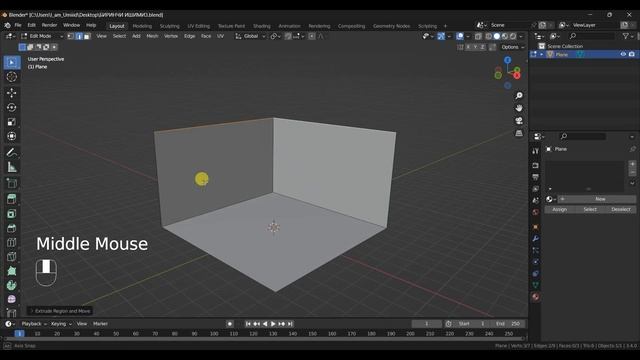This screenshot has width=640, height=360.
Task: Expand the Plane tree item
Action: pos(542,54)
